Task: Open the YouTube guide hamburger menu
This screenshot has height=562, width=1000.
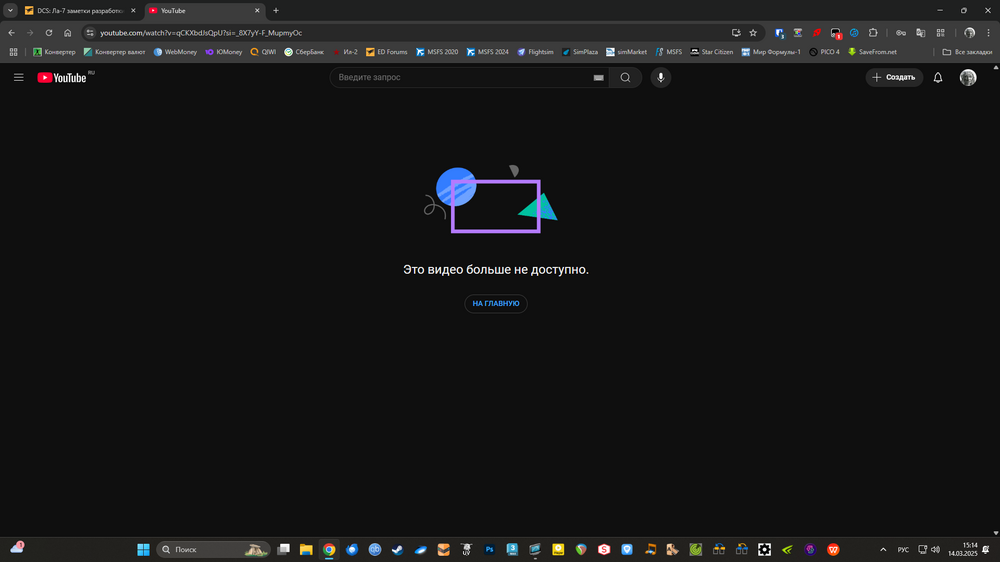Action: pyautogui.click(x=18, y=77)
